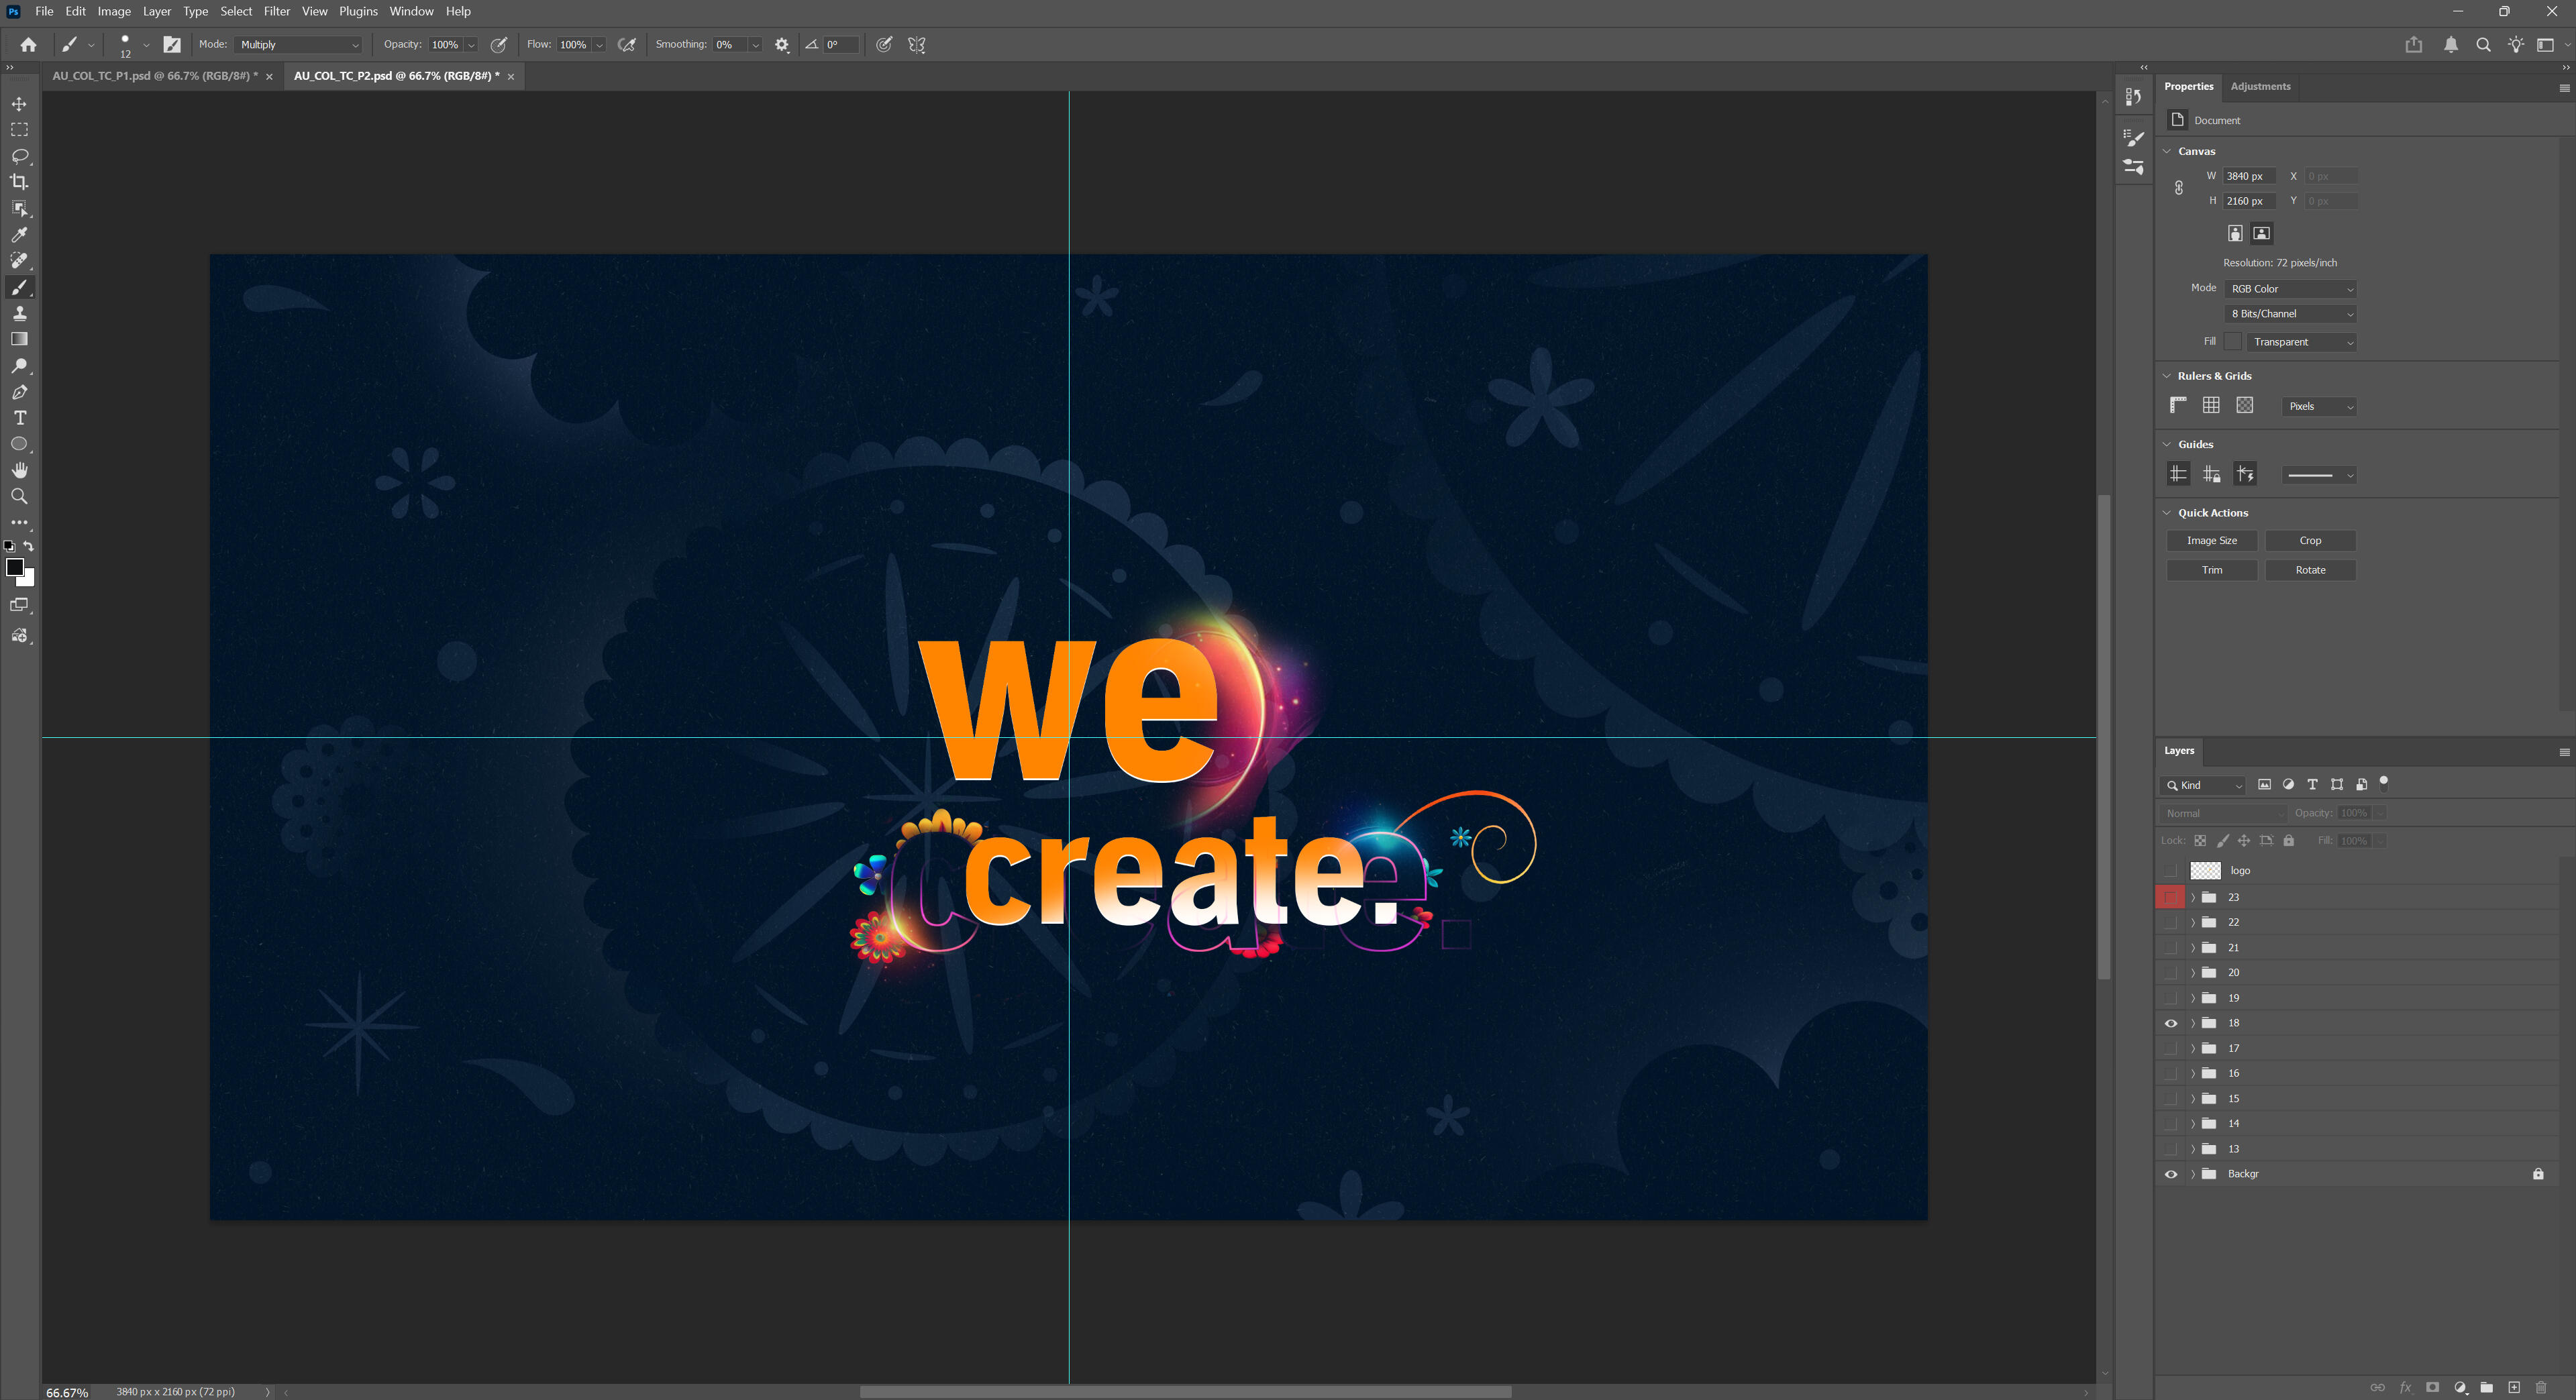Select the Eyedropper tool

click(19, 234)
